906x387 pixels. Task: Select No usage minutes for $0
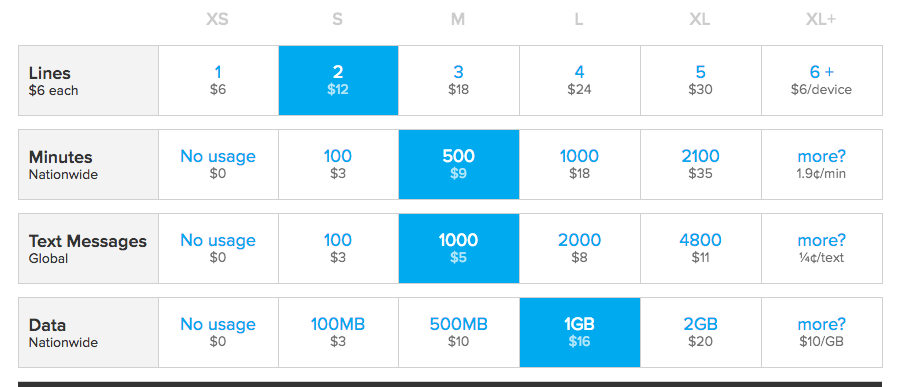[218, 165]
